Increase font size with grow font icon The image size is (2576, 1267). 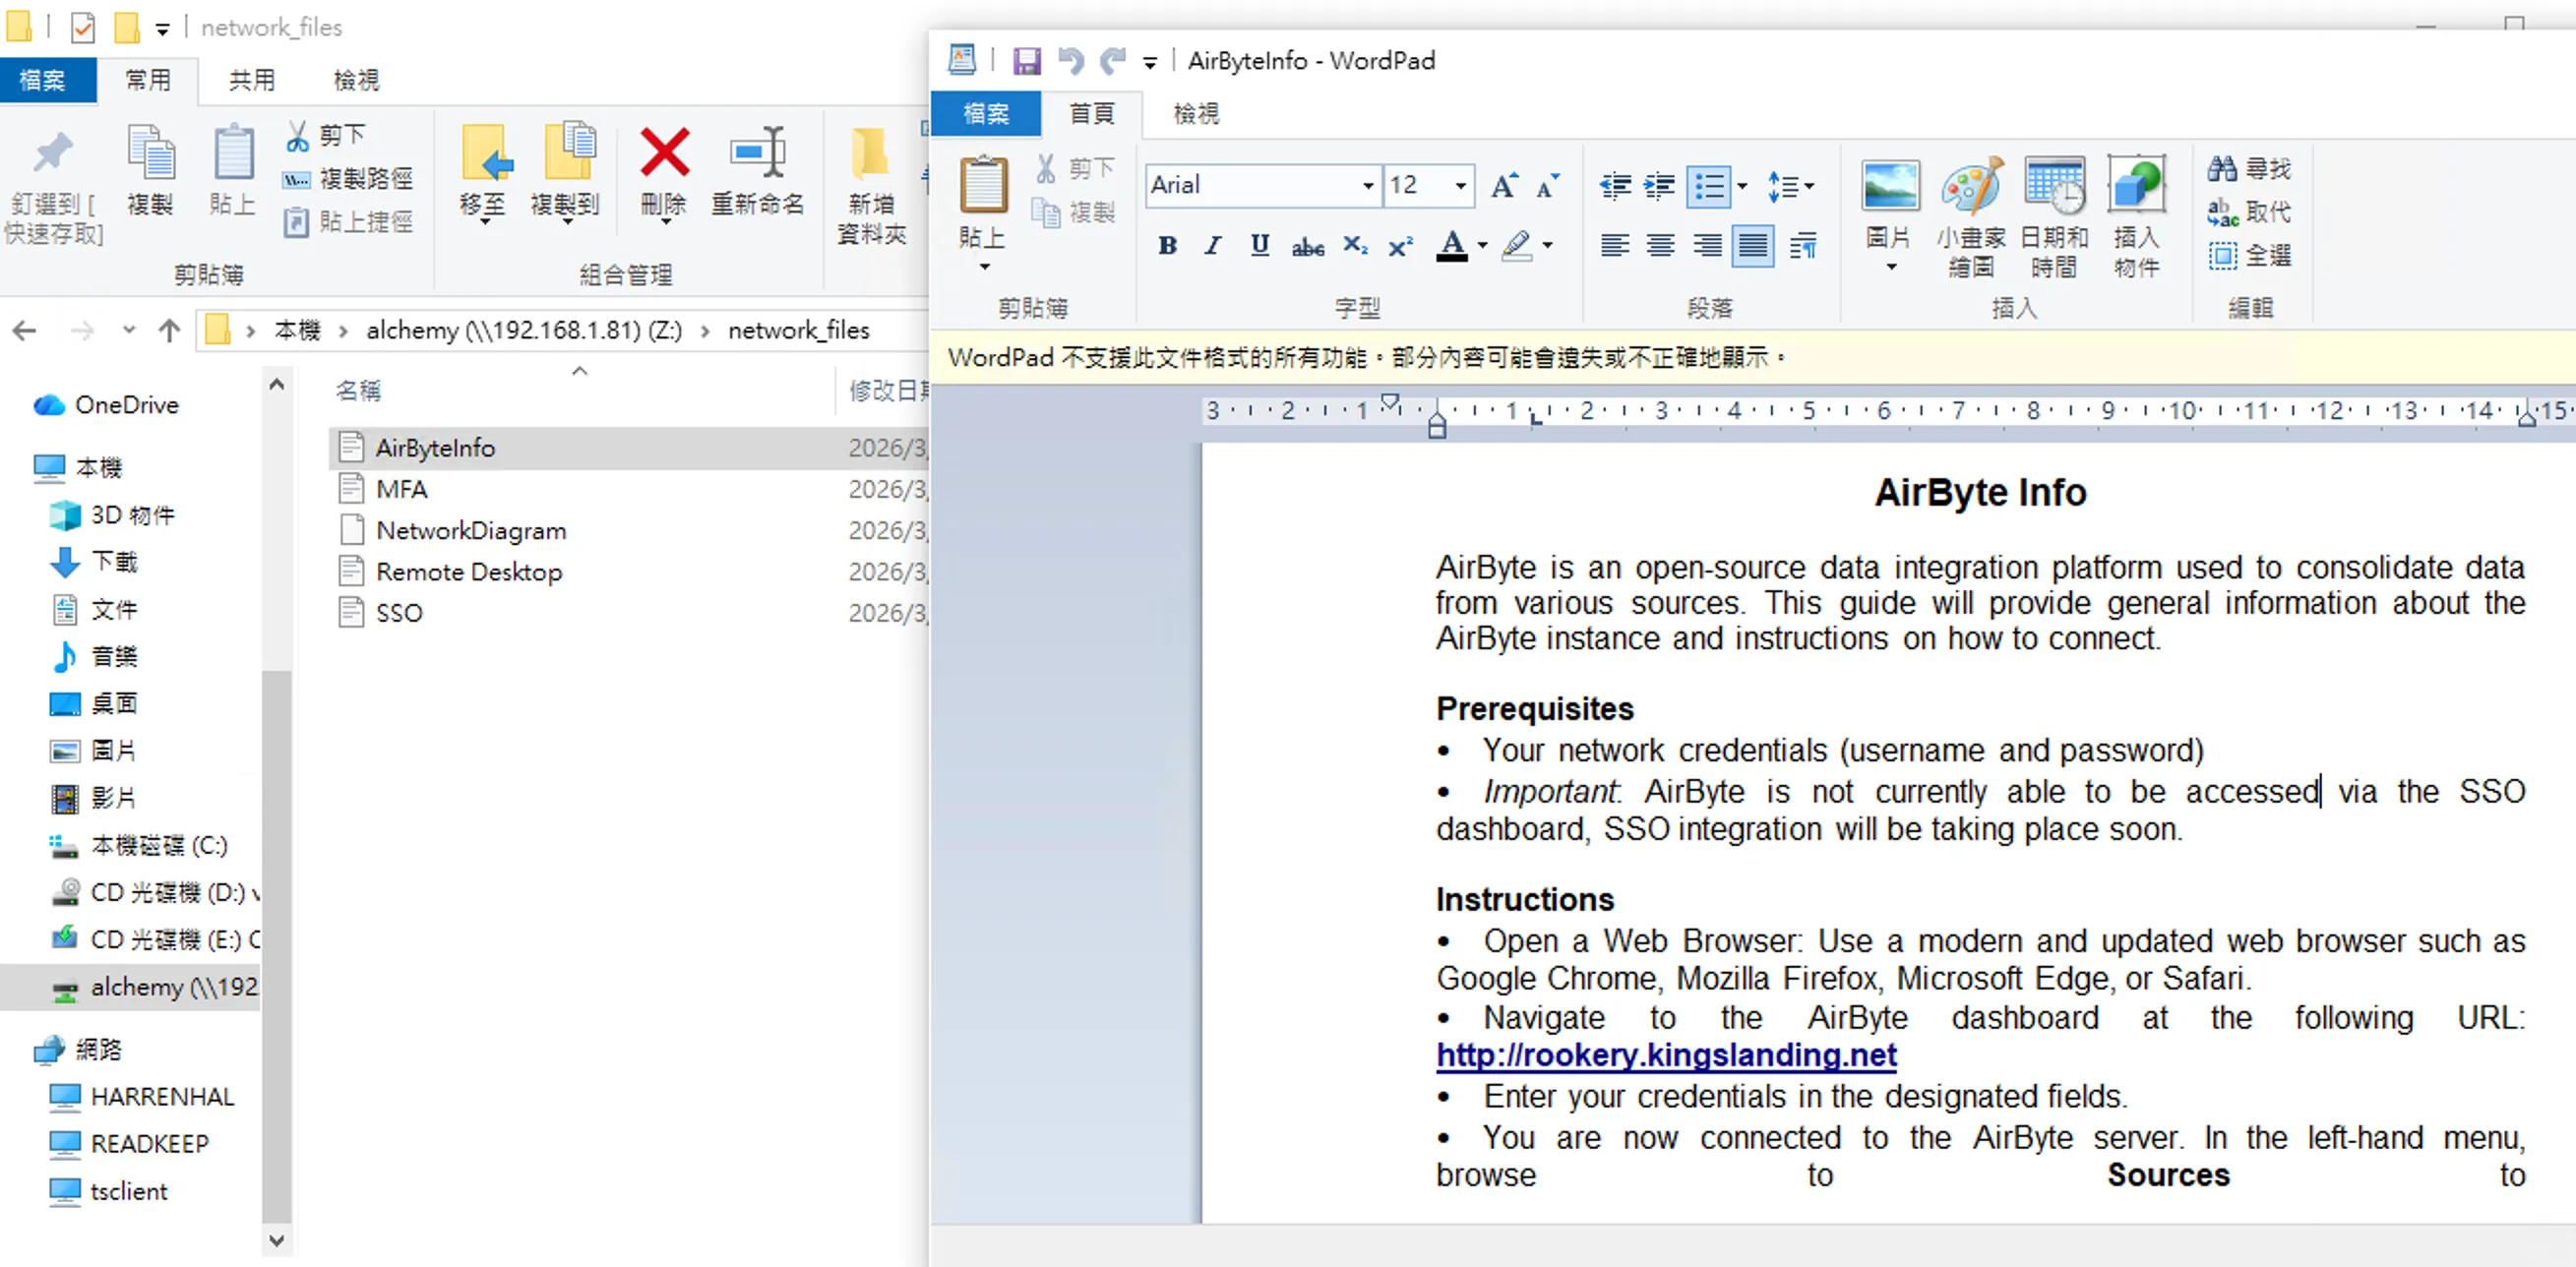1504,186
